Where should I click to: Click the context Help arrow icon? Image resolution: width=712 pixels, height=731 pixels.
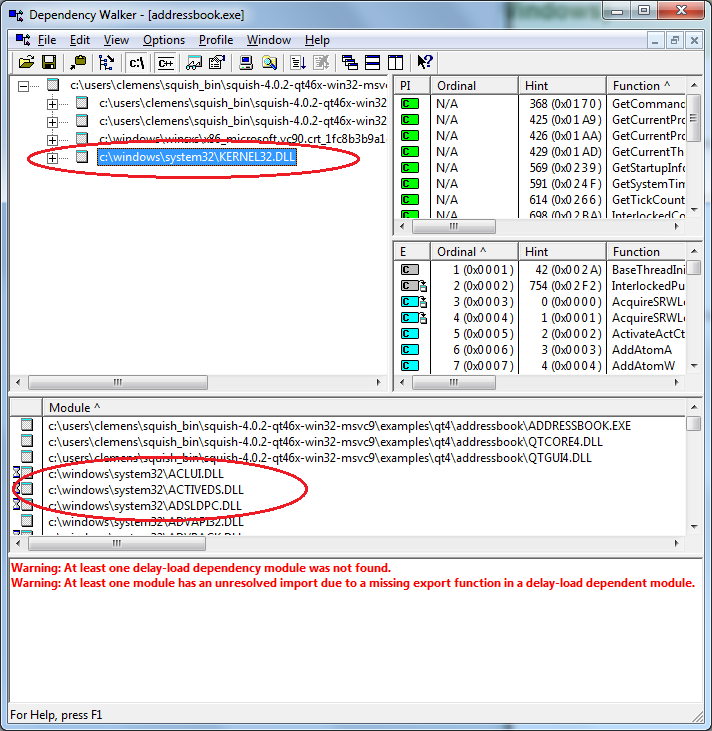pyautogui.click(x=425, y=62)
